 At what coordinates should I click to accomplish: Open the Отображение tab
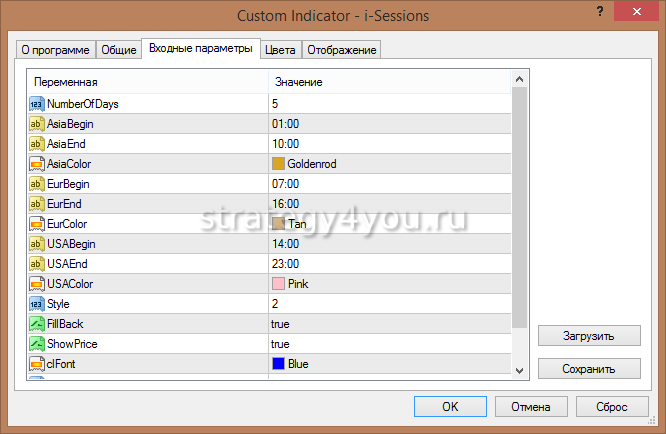point(341,50)
